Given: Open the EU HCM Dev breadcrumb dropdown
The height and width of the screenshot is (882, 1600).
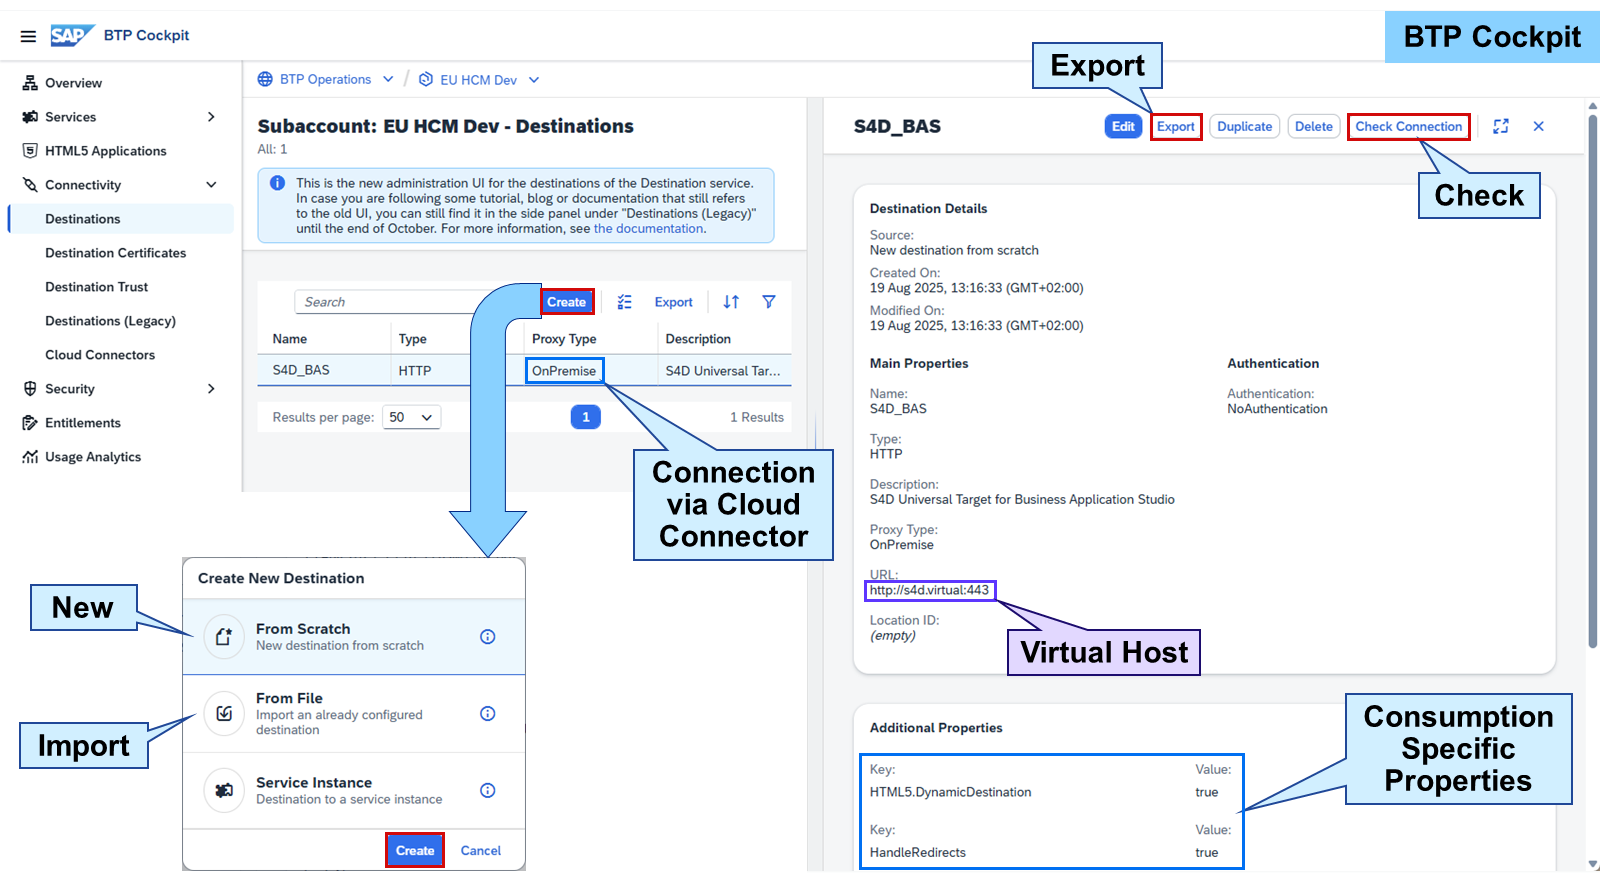Looking at the screenshot, I should pyautogui.click(x=534, y=80).
